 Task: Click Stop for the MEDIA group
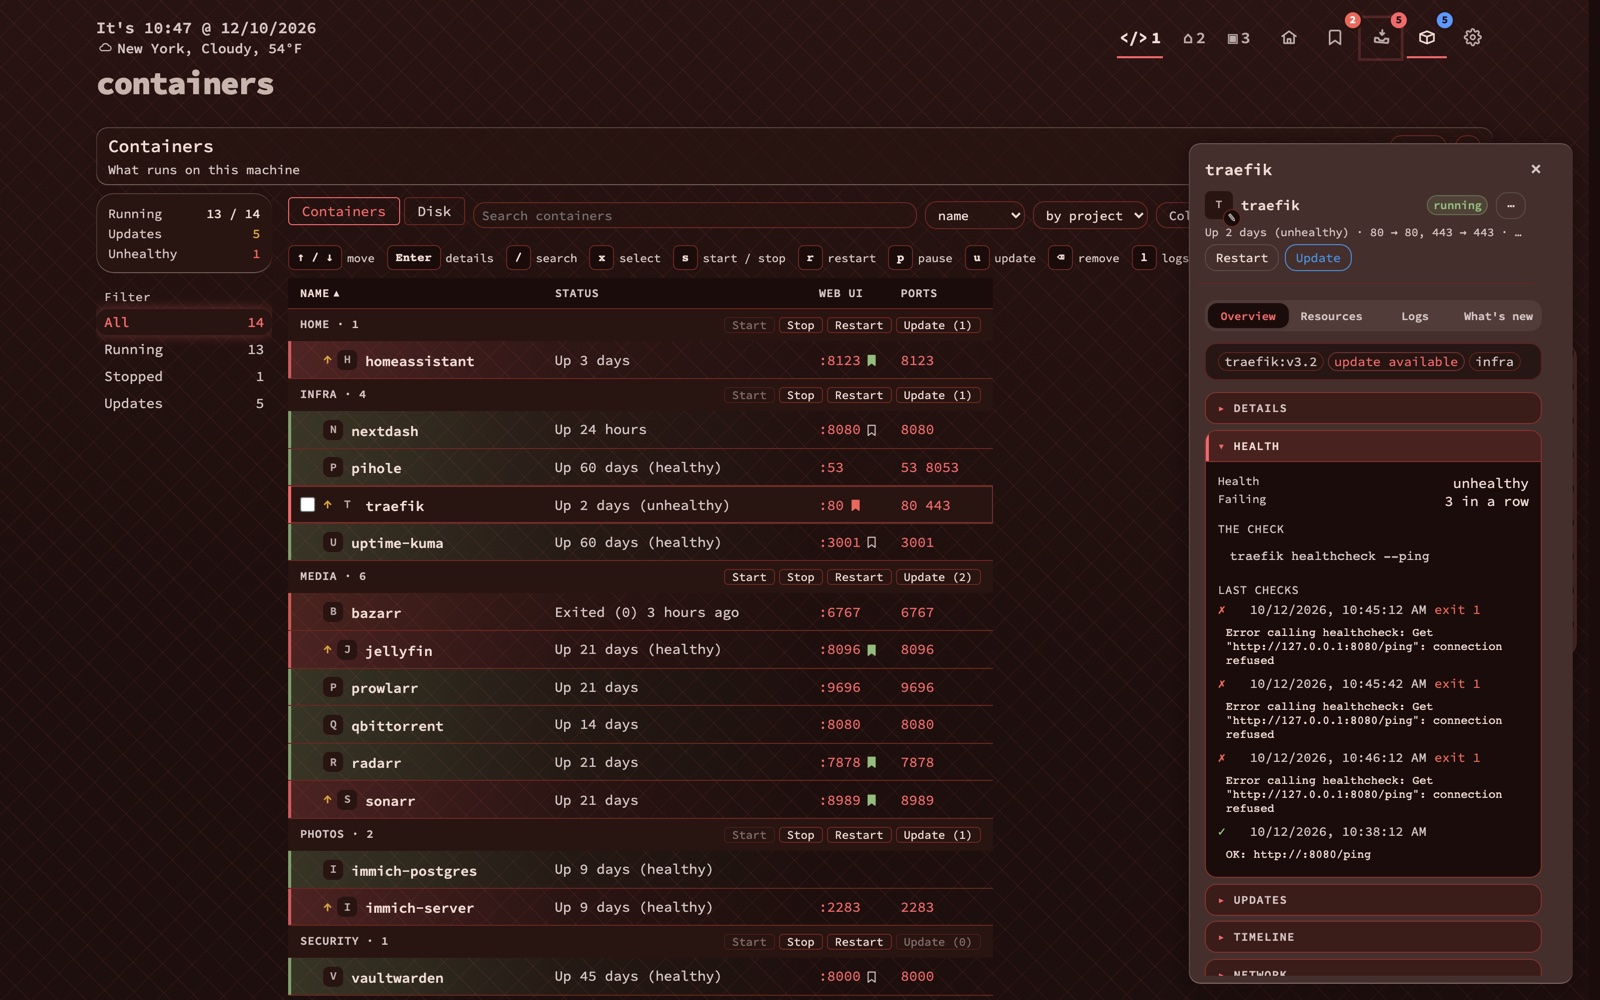800,577
